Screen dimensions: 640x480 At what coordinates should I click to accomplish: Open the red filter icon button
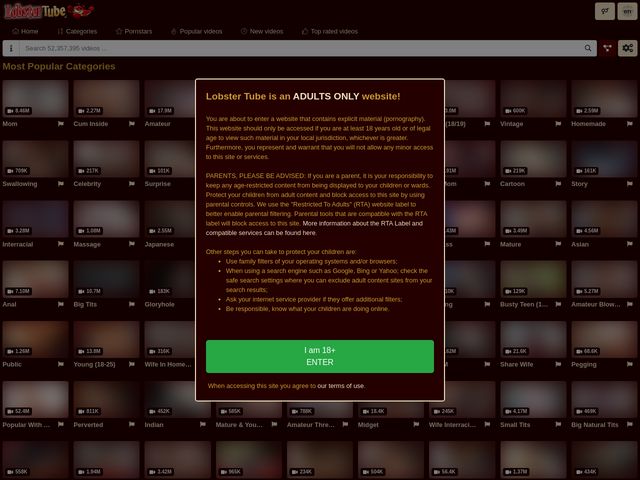[x=607, y=48]
